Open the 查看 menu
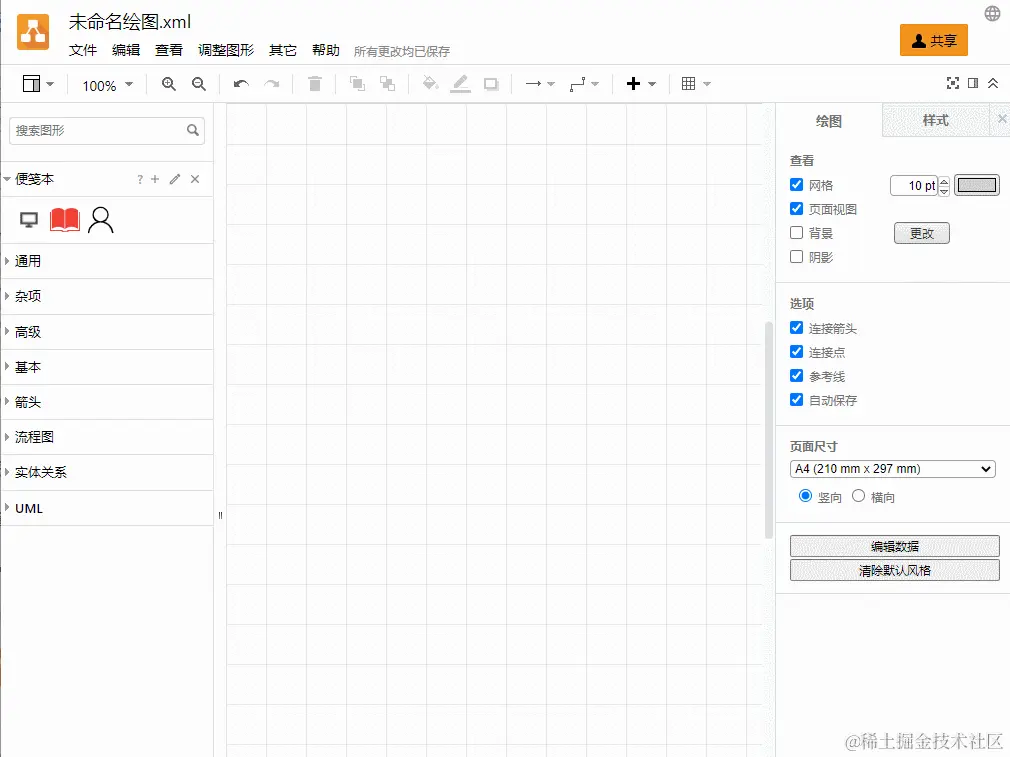 click(169, 50)
